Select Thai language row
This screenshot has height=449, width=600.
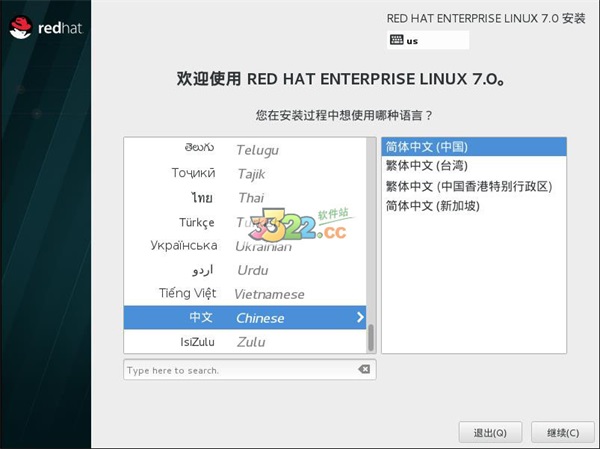pos(245,198)
